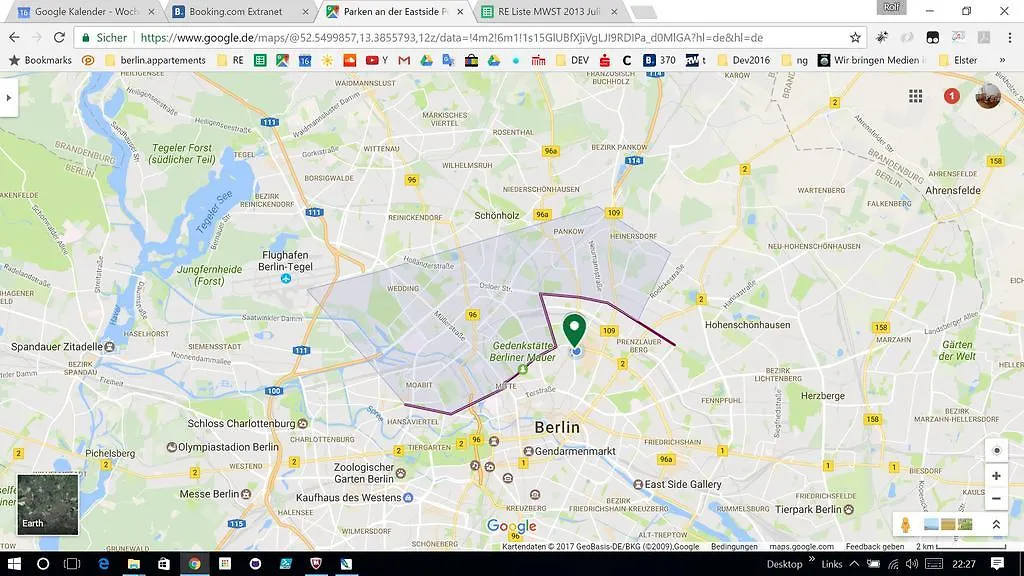Click the Schloss Charlottenburg place label
Image resolution: width=1024 pixels, height=576 pixels.
[x=242, y=423]
